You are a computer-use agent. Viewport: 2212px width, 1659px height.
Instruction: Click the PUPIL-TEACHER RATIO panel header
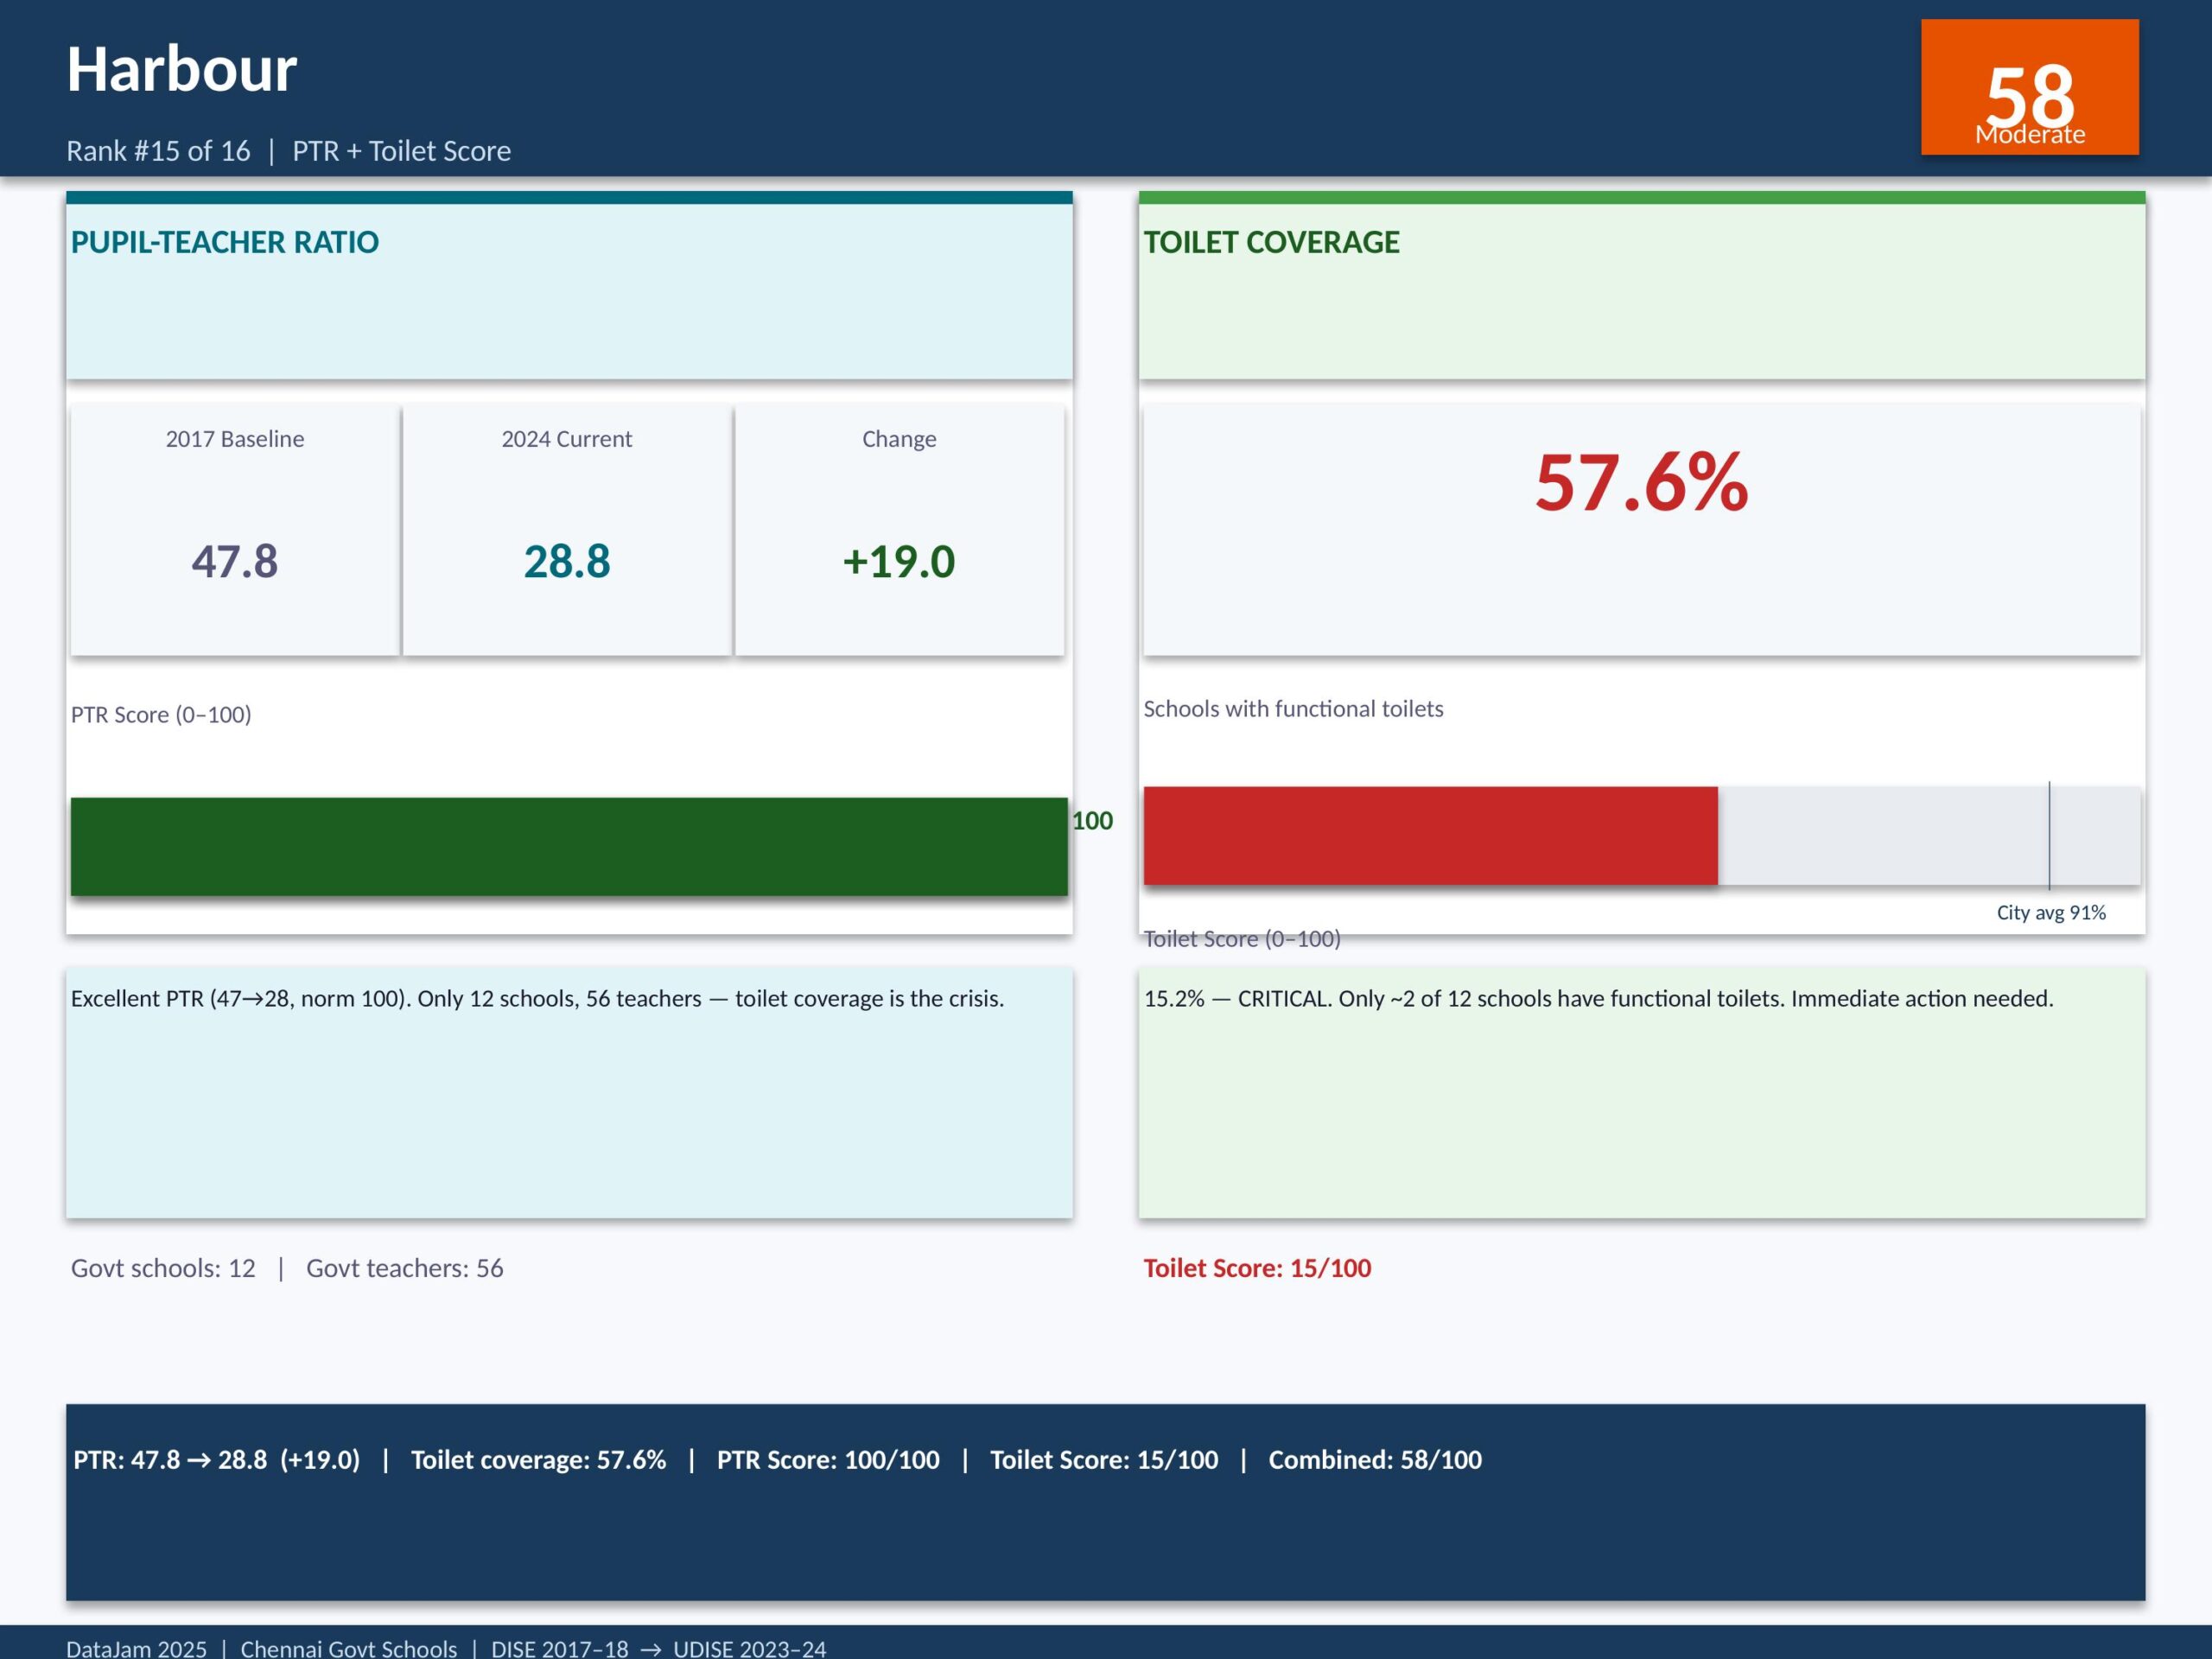(x=224, y=242)
